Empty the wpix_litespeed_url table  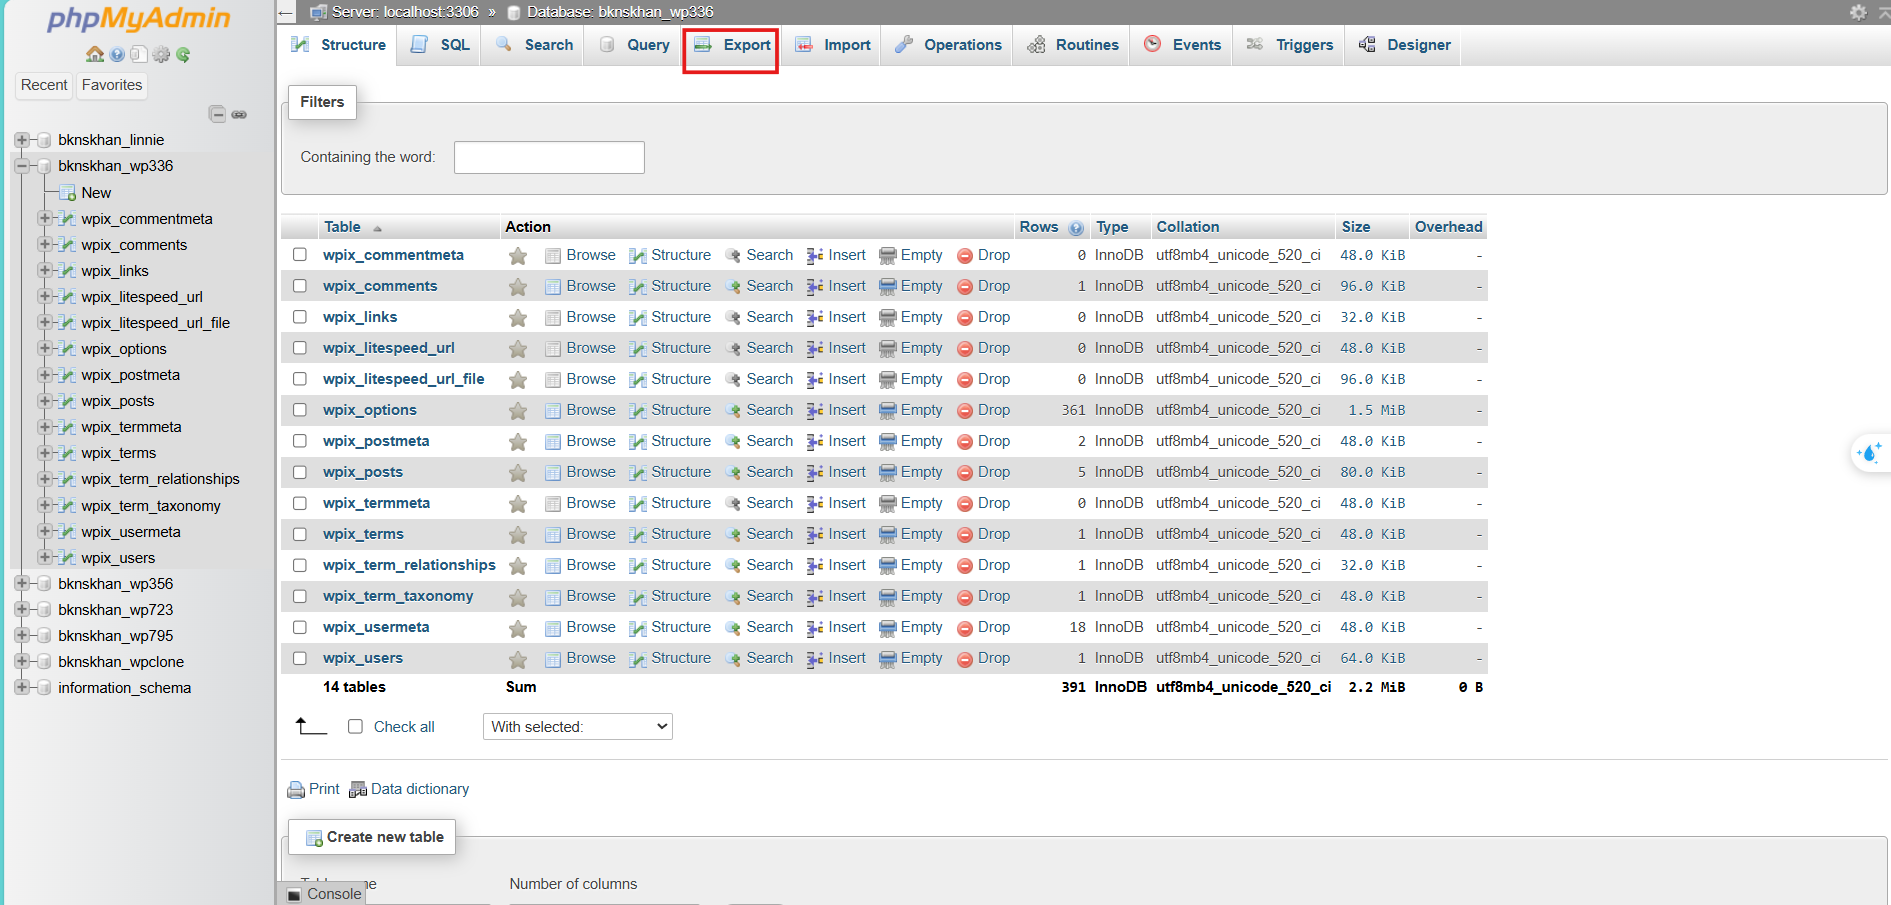tap(911, 348)
